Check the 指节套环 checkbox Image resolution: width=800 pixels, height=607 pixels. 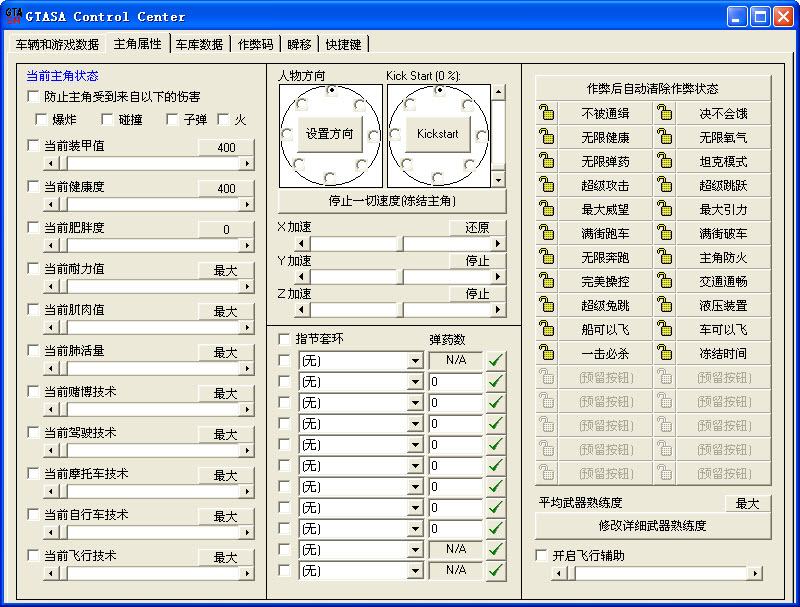[x=285, y=339]
